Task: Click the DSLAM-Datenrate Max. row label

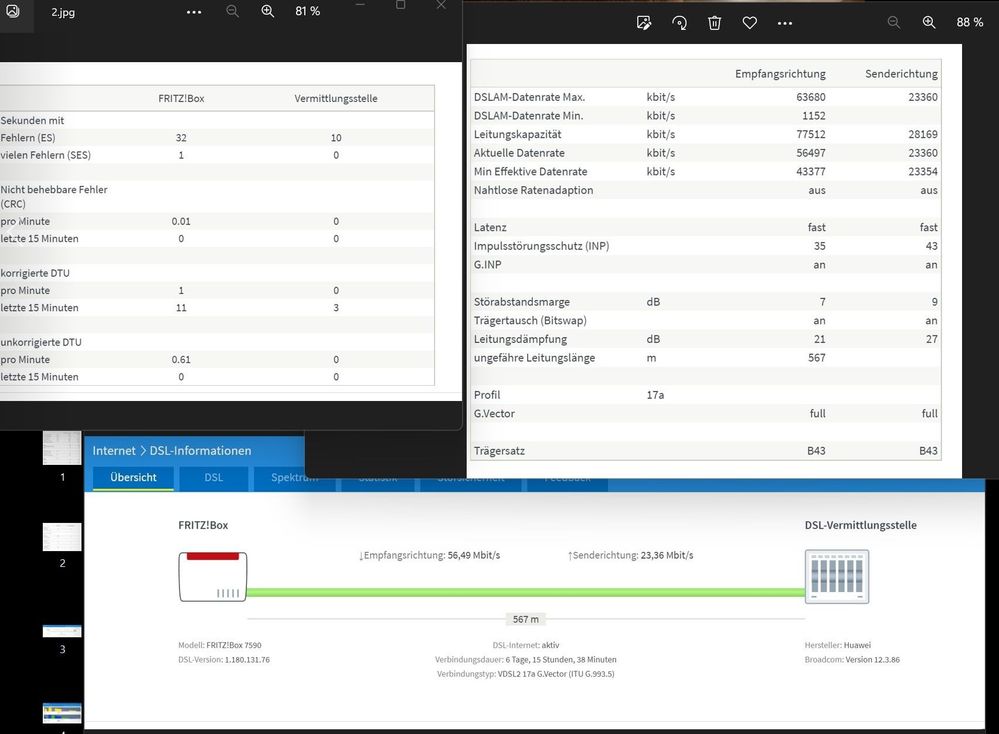Action: 529,97
